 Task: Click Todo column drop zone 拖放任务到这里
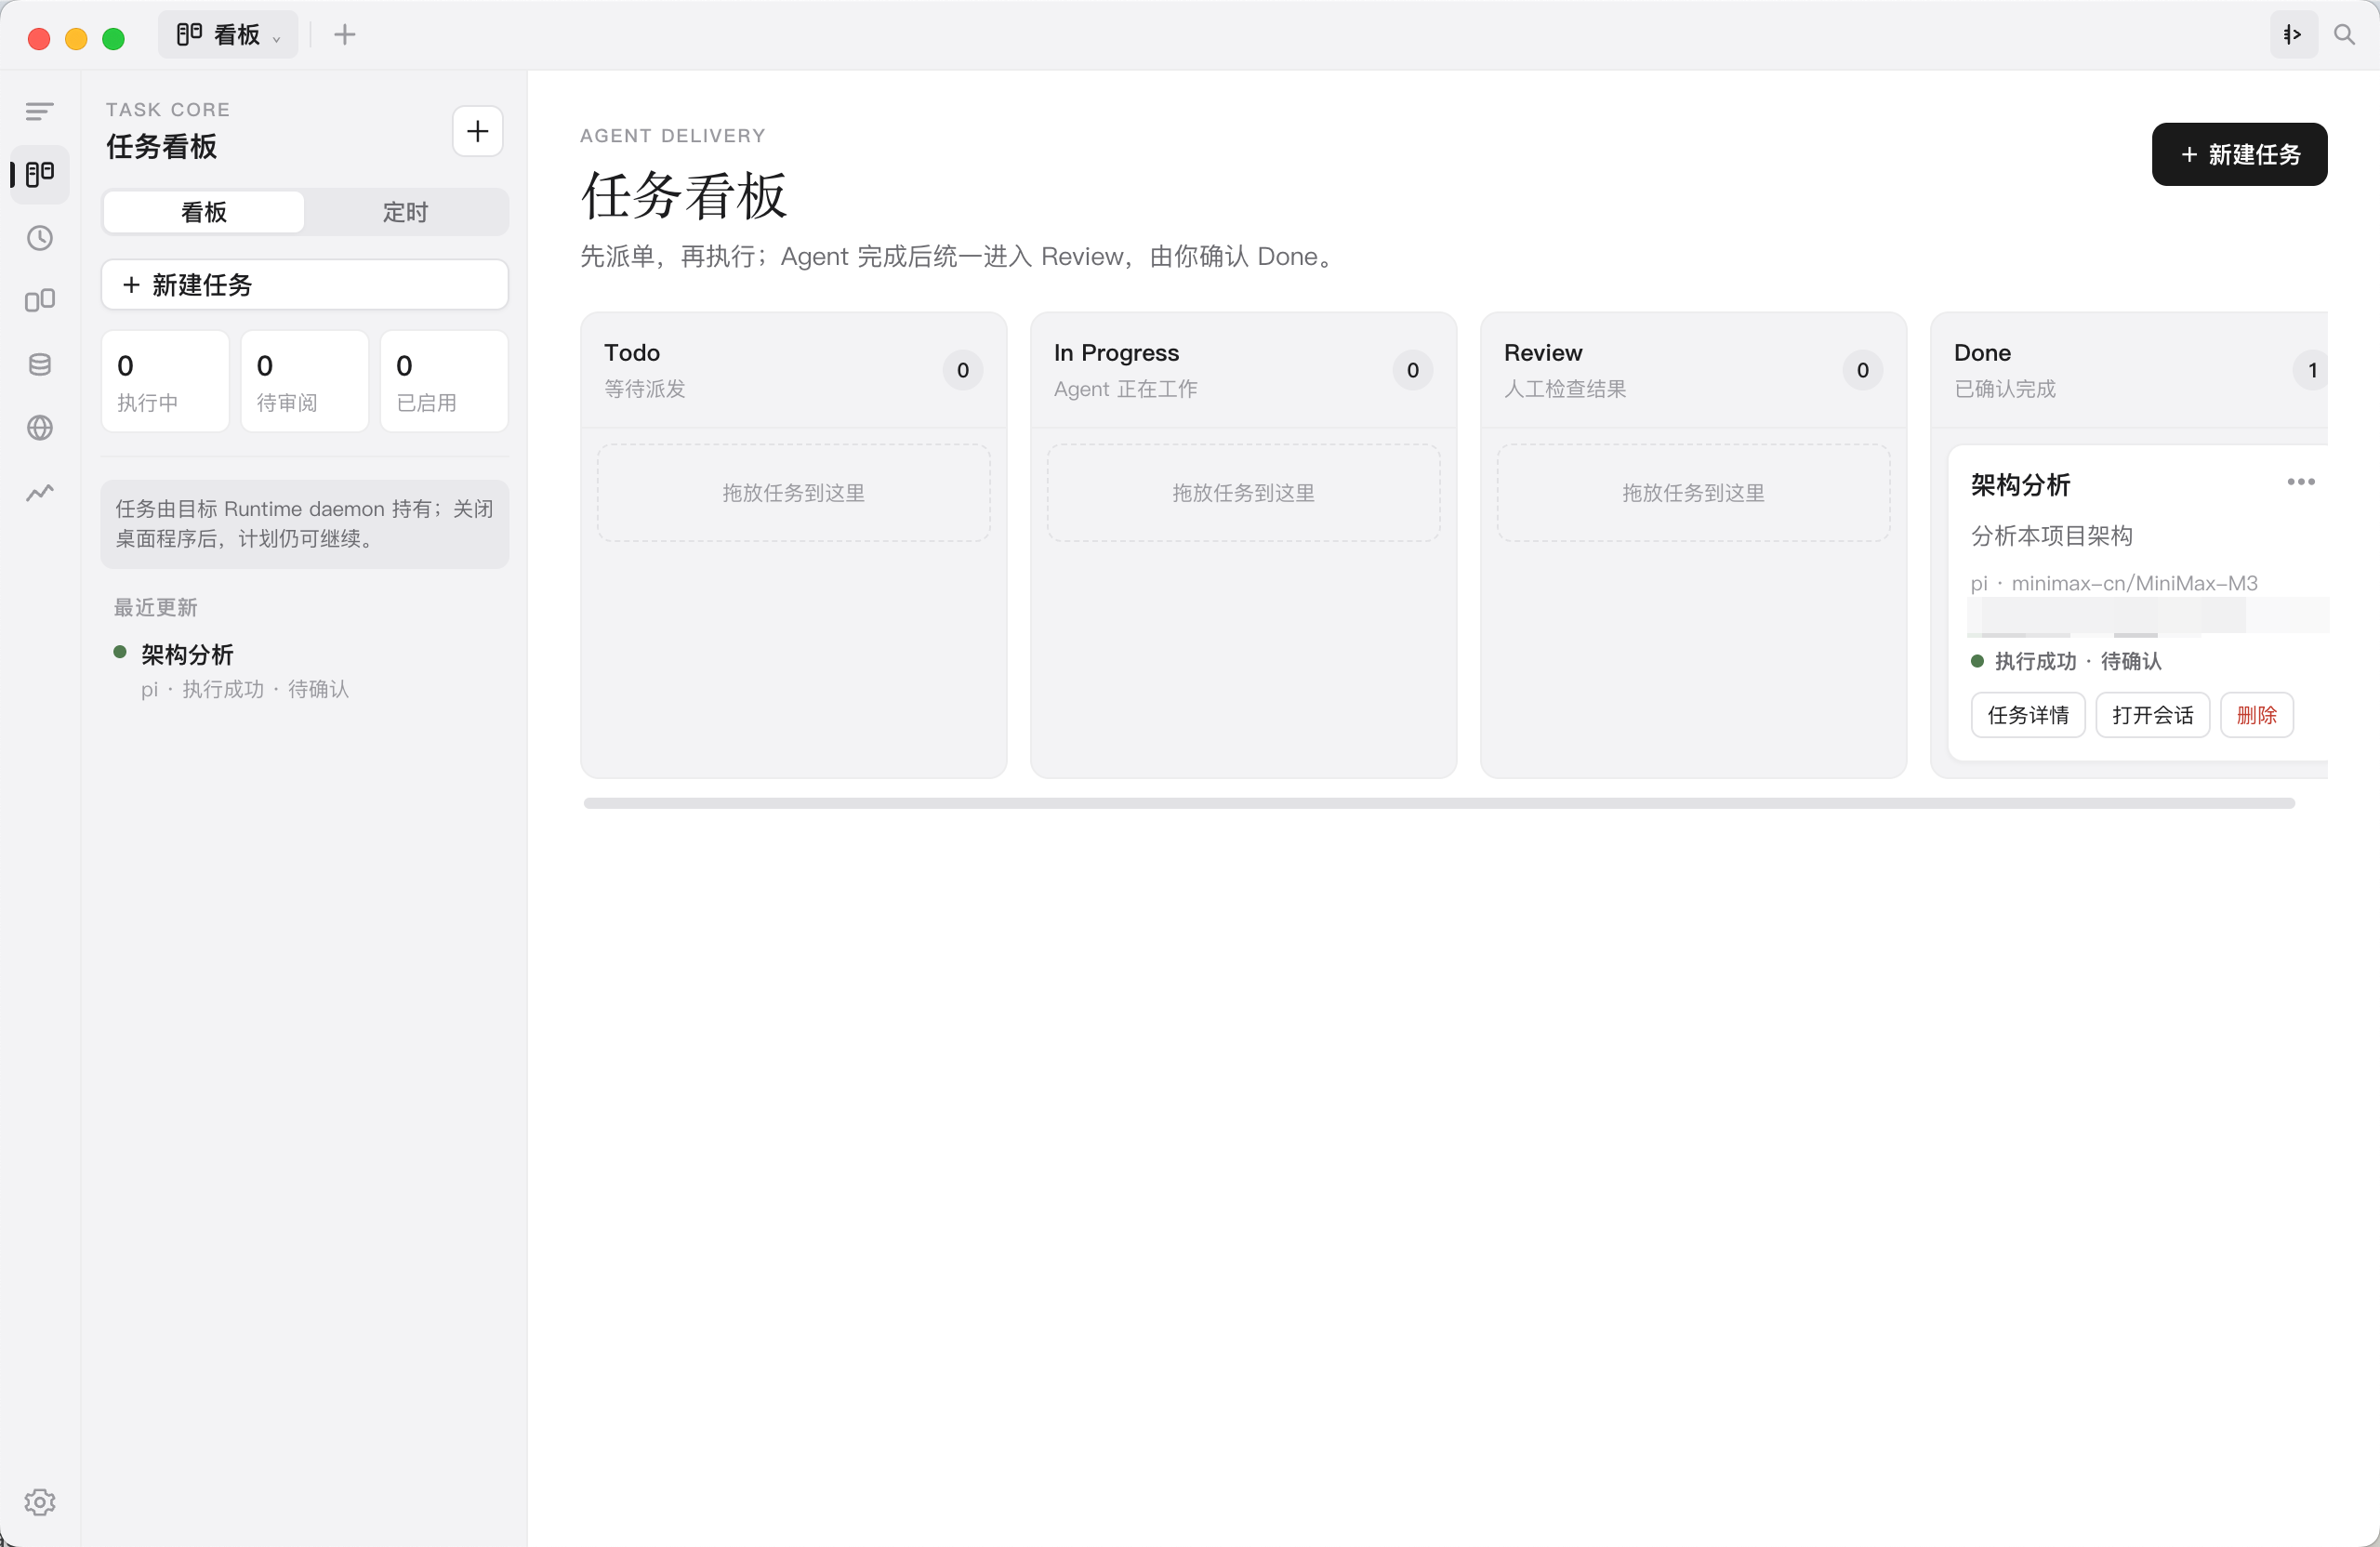[x=793, y=493]
